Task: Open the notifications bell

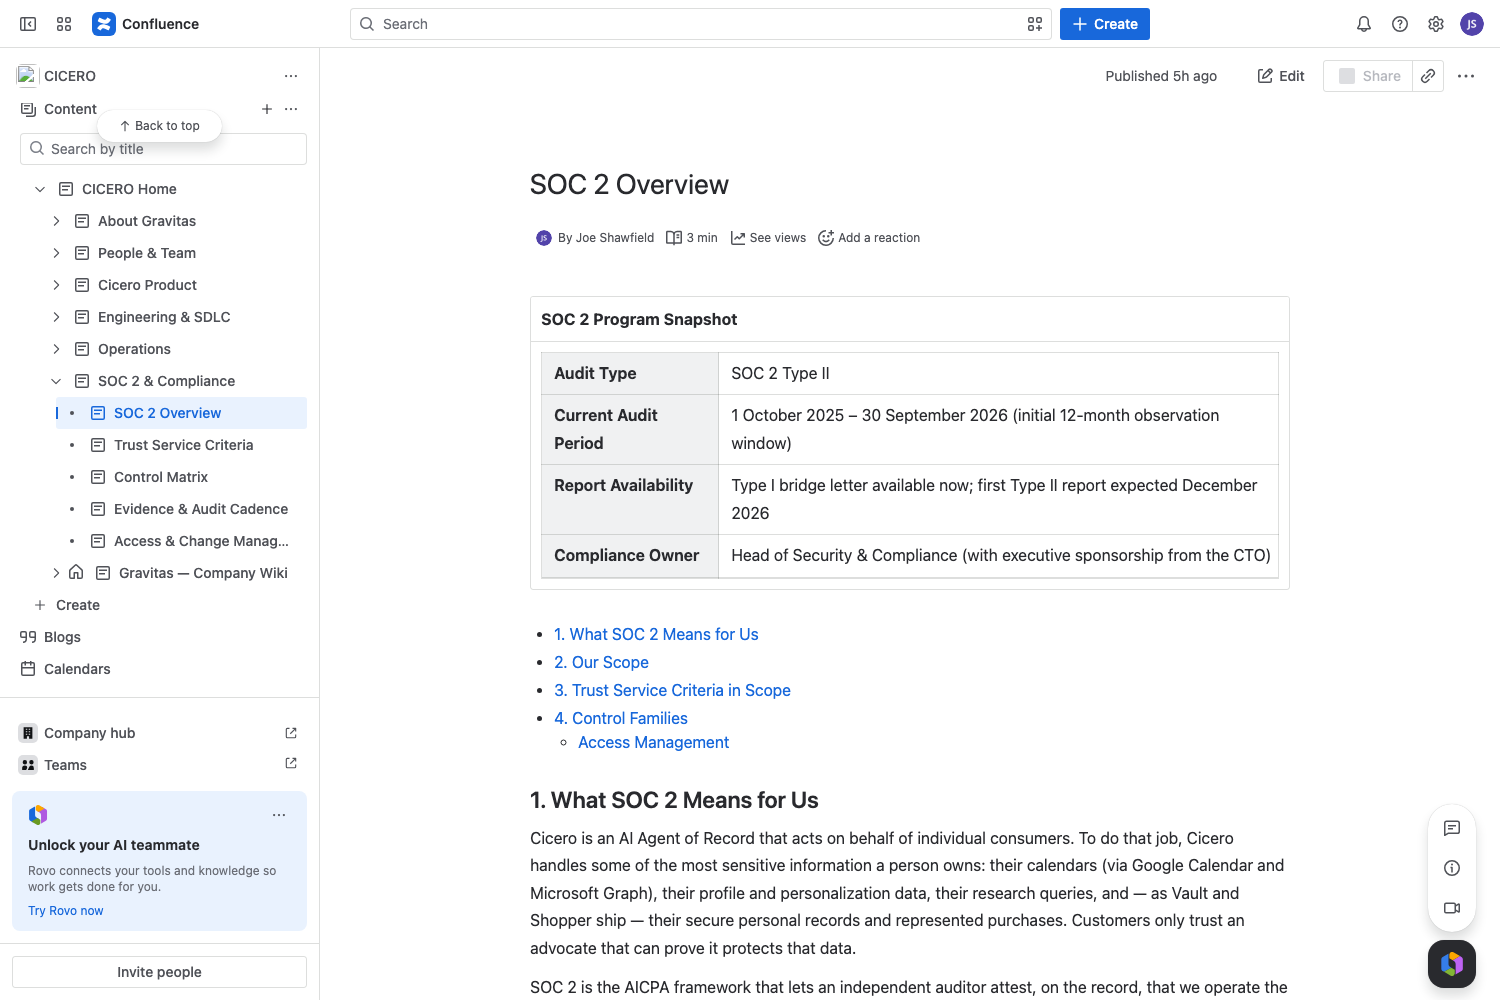Action: tap(1364, 24)
